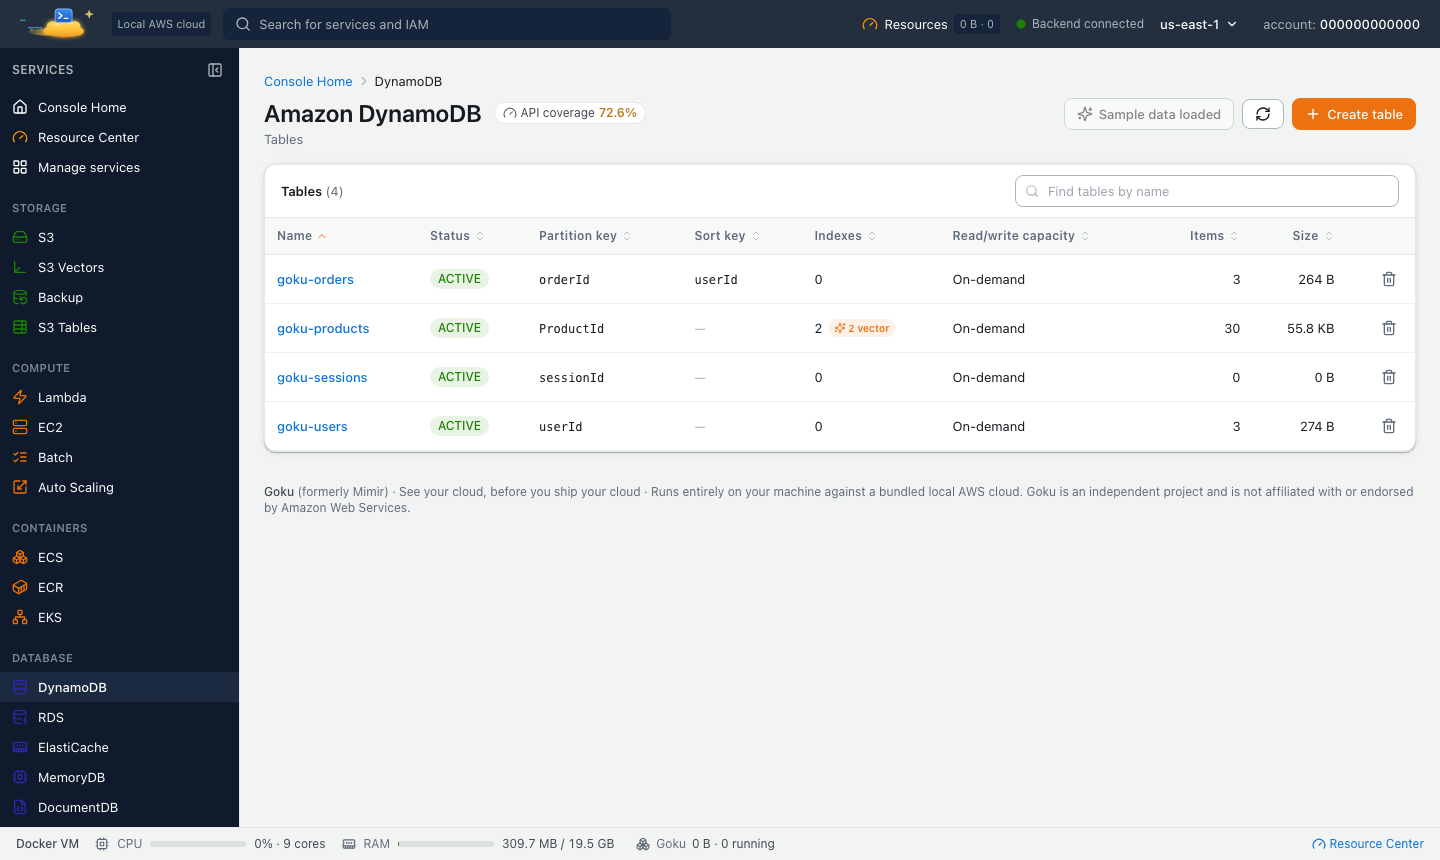Open the goku-orders table link
Viewport: 1440px width, 860px height.
315,279
